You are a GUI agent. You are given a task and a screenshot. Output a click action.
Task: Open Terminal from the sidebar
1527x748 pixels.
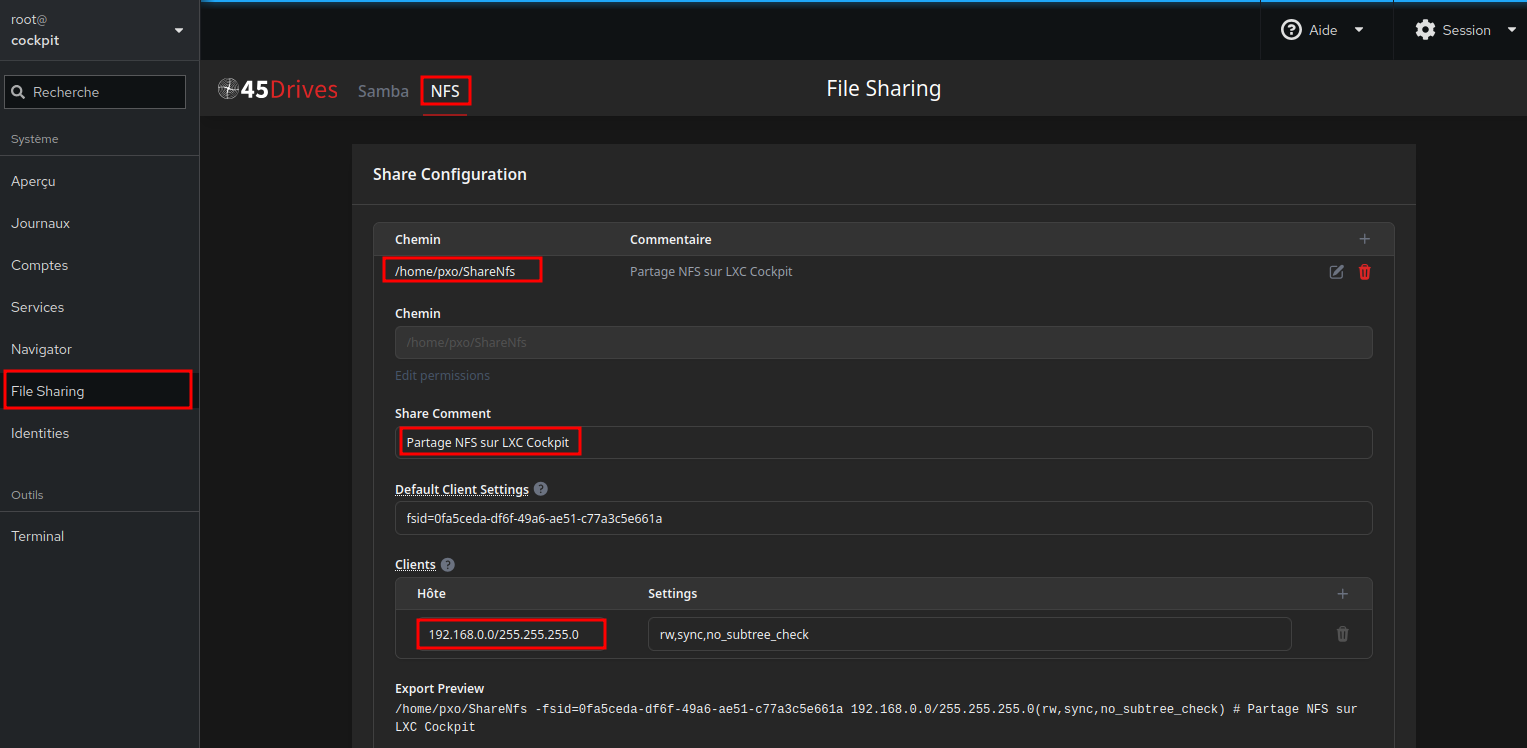[38, 536]
